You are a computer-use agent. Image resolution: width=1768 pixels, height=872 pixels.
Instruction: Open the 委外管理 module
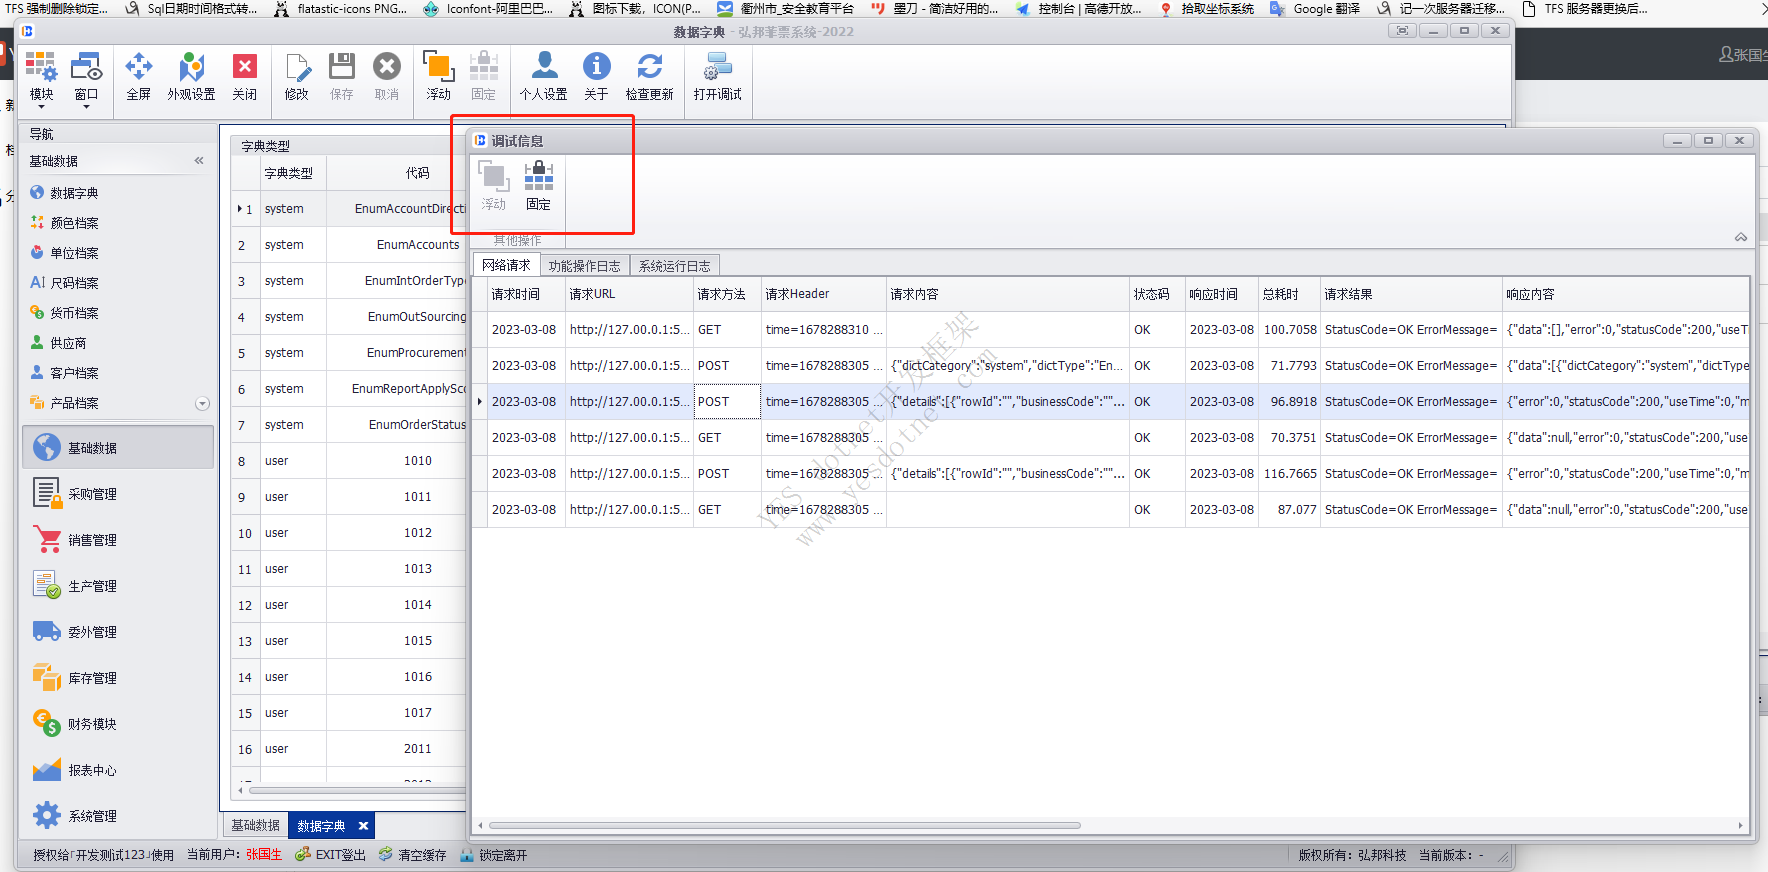[x=118, y=631]
